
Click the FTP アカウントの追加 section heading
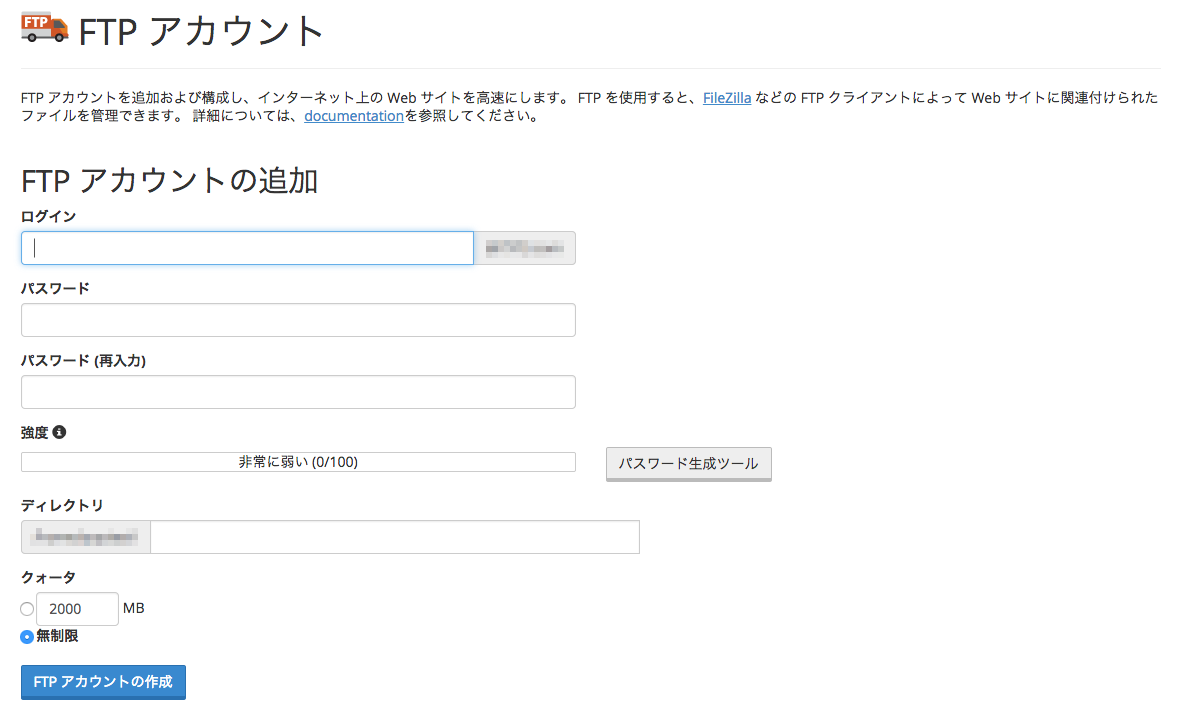coord(169,181)
